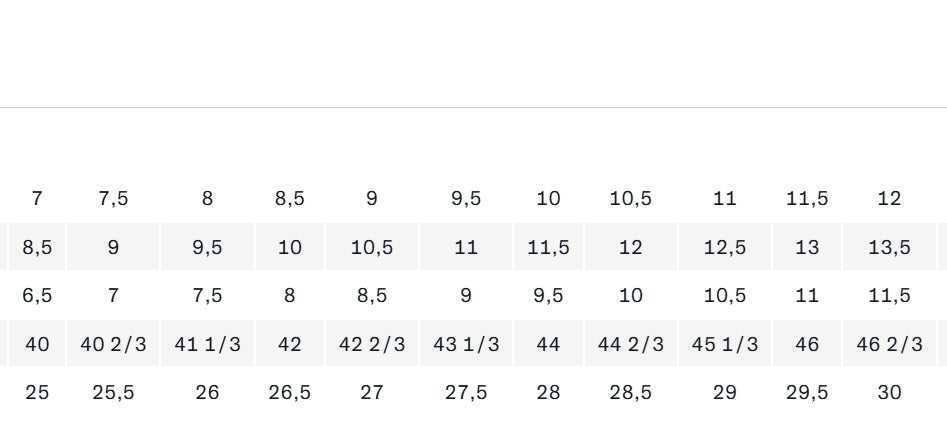
Task: Click the 26,5 cell in bottom row
Action: (290, 393)
